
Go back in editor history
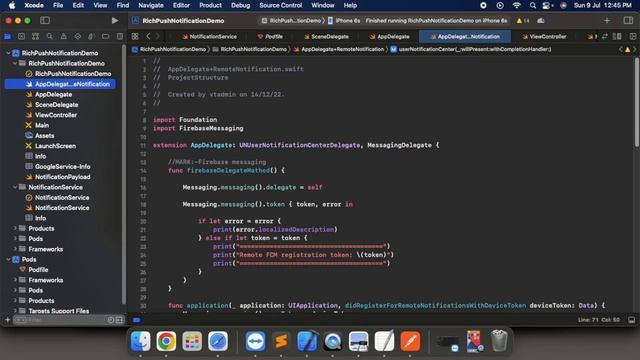pyautogui.click(x=149, y=36)
